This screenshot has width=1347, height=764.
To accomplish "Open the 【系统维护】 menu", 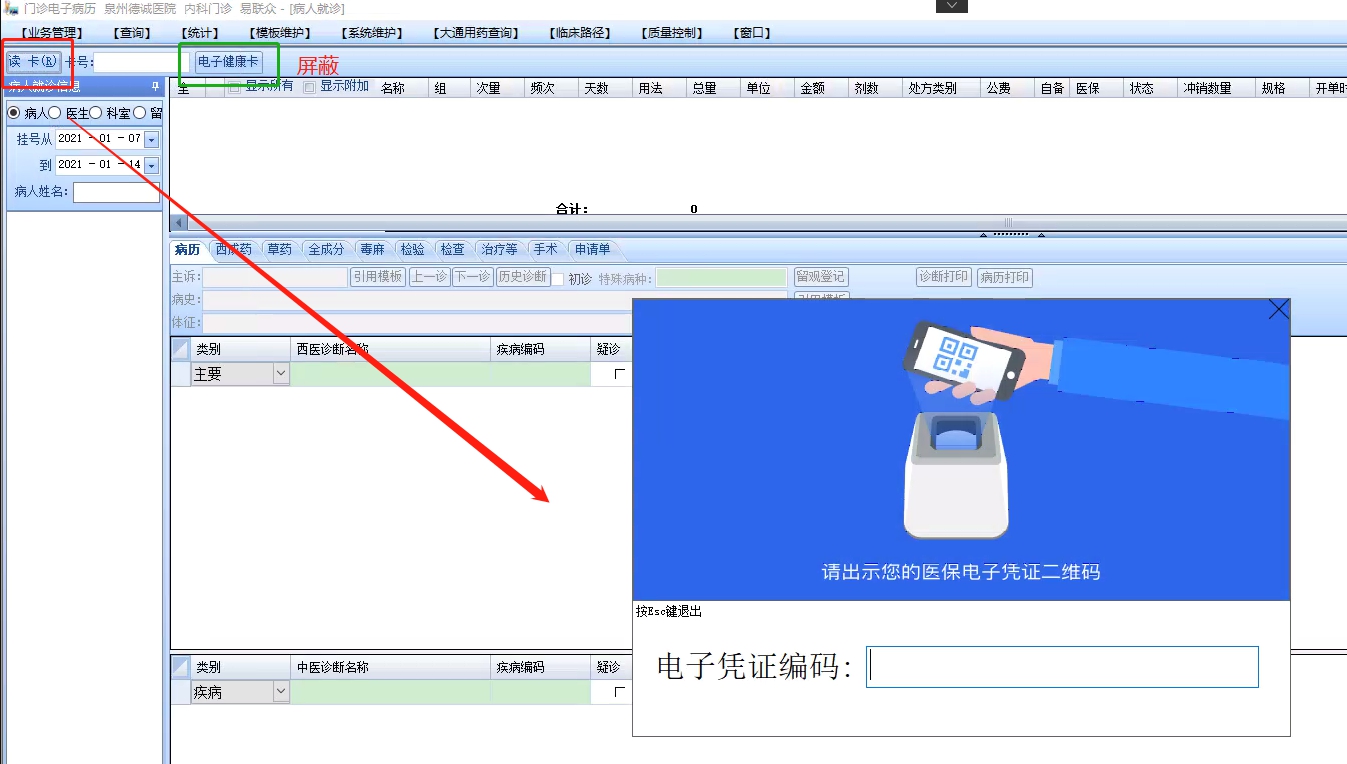I will click(x=372, y=33).
